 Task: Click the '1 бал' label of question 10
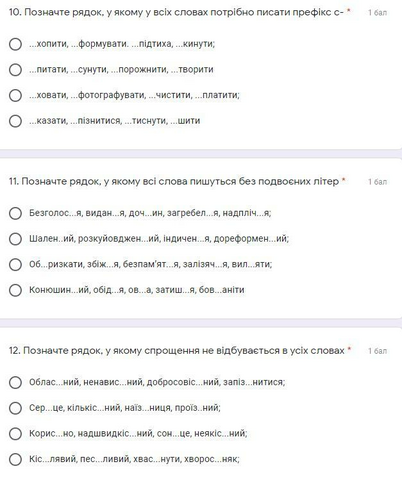click(x=378, y=13)
